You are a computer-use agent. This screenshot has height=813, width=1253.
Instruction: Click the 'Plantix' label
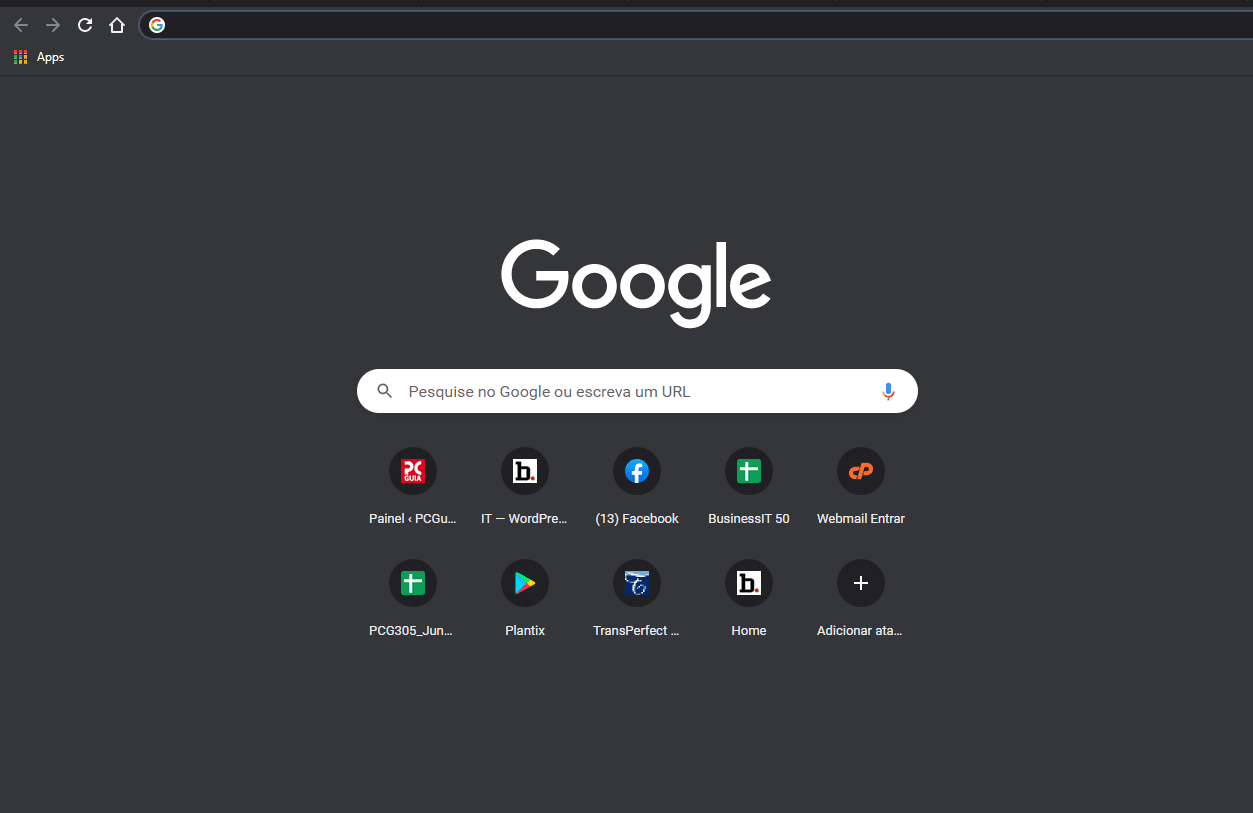tap(525, 631)
